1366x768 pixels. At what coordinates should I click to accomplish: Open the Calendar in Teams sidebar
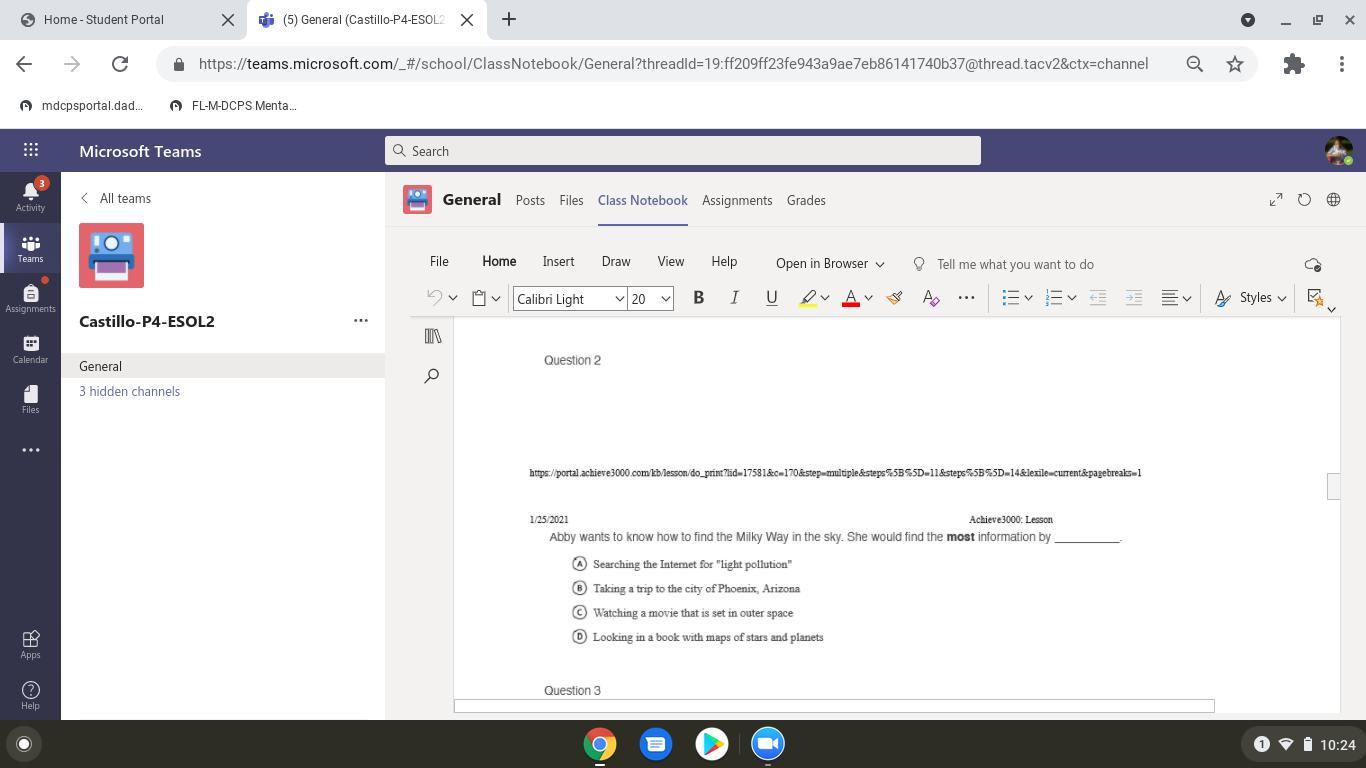click(30, 348)
